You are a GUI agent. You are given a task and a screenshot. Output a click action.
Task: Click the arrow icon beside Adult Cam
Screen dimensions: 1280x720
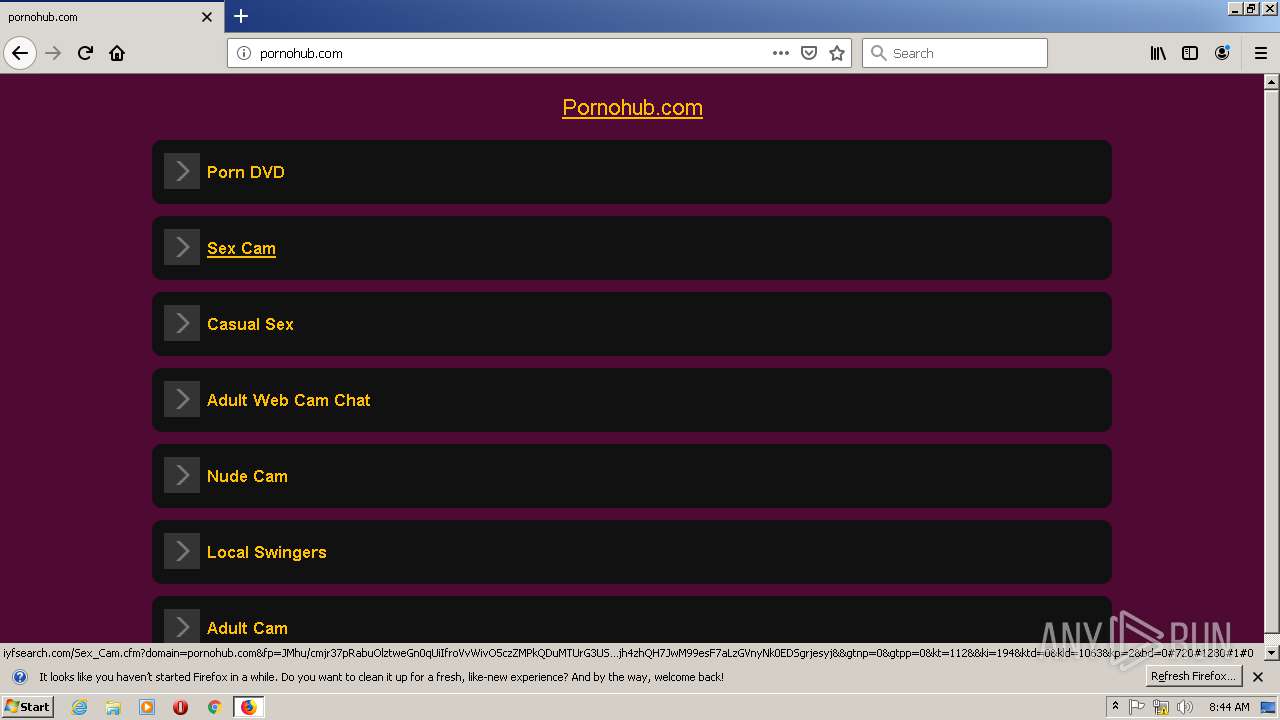point(182,626)
